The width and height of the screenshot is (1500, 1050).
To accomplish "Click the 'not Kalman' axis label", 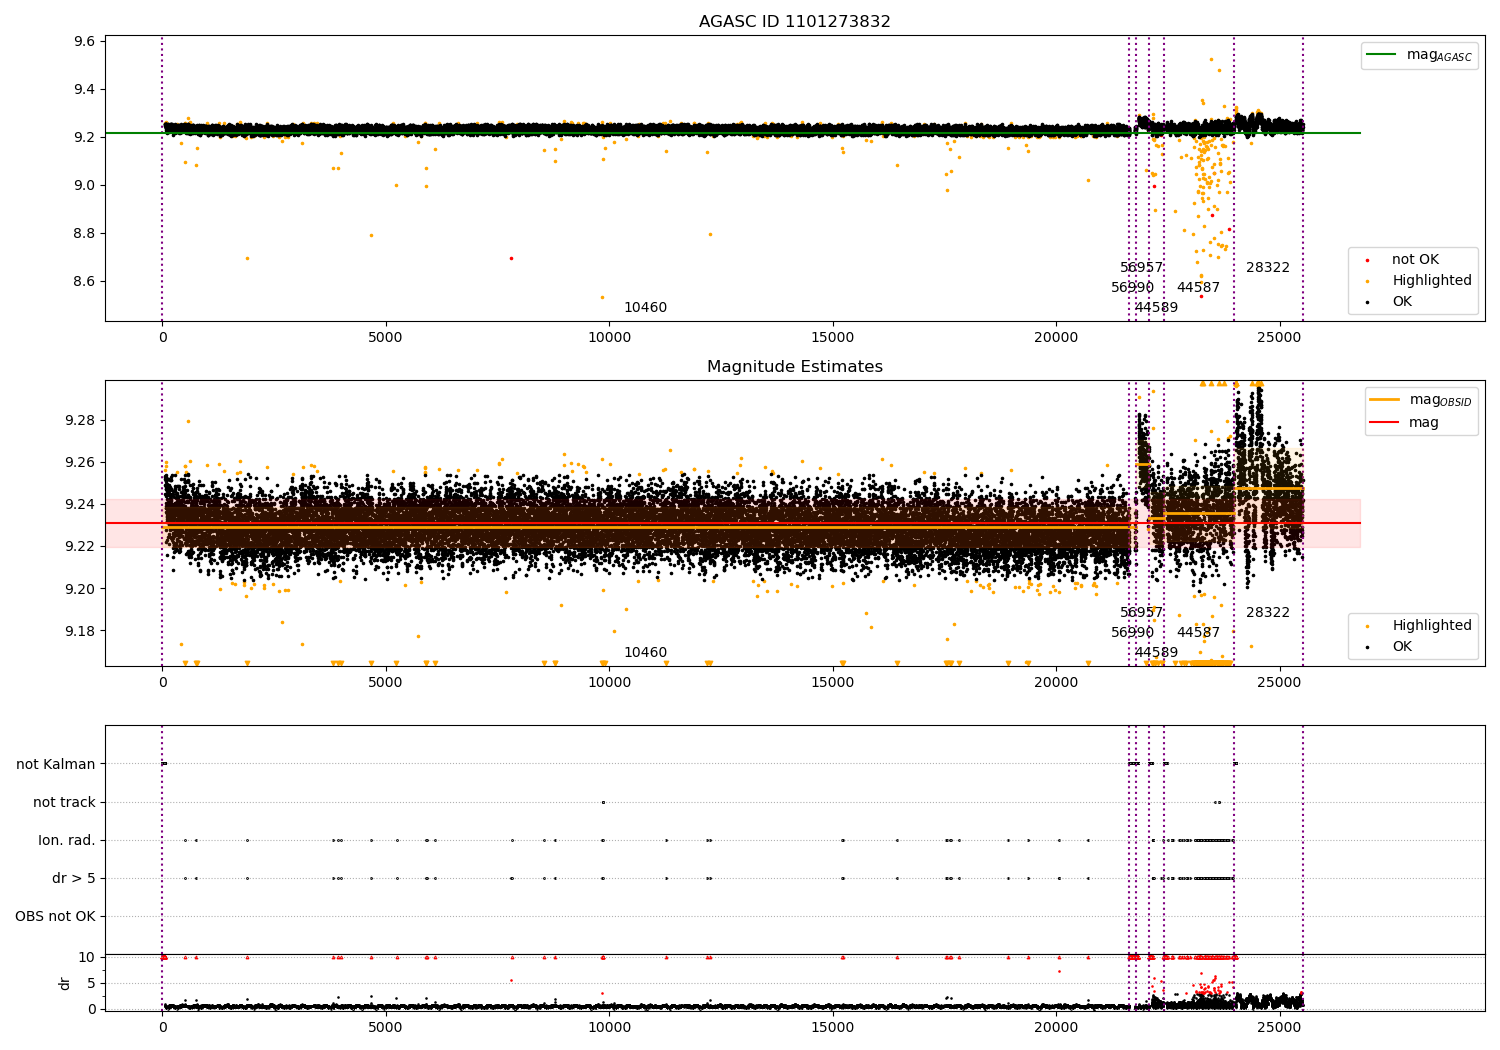I will [x=56, y=765].
